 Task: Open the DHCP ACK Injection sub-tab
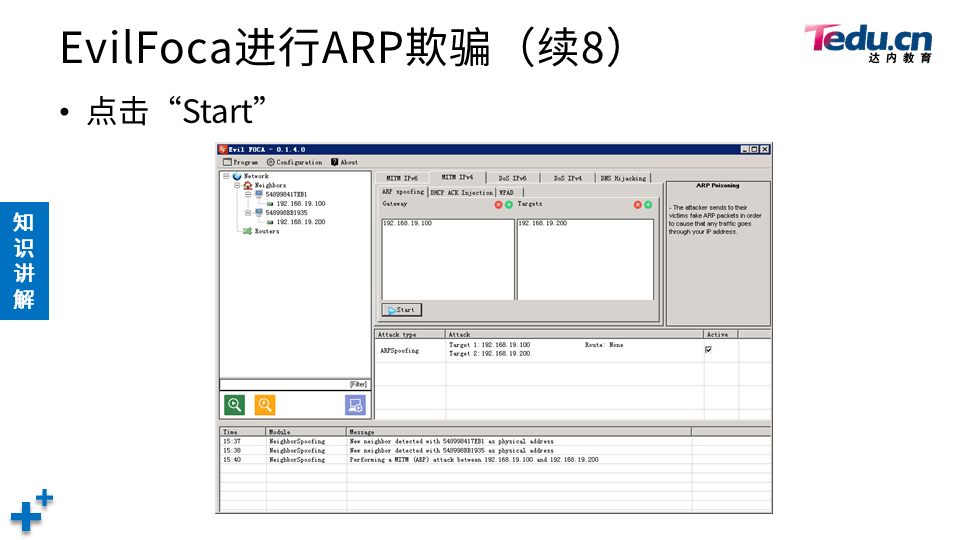462,193
